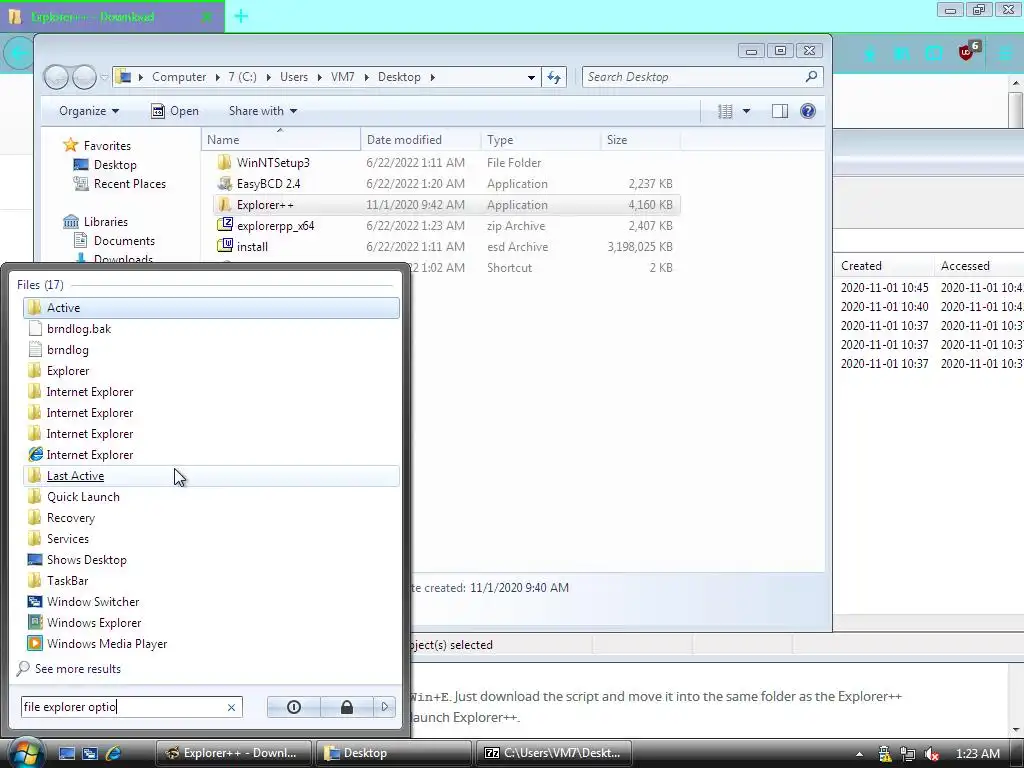This screenshot has height=768, width=1024.
Task: Expand view options dropdown arrow
Action: 746,111
